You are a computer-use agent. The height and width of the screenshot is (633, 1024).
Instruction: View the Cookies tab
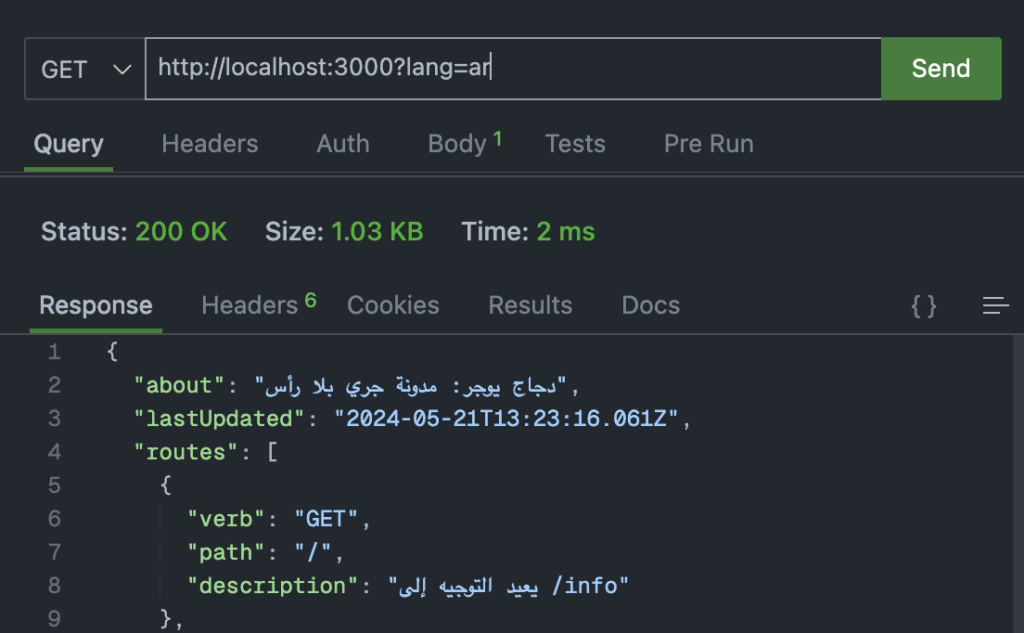coord(392,305)
